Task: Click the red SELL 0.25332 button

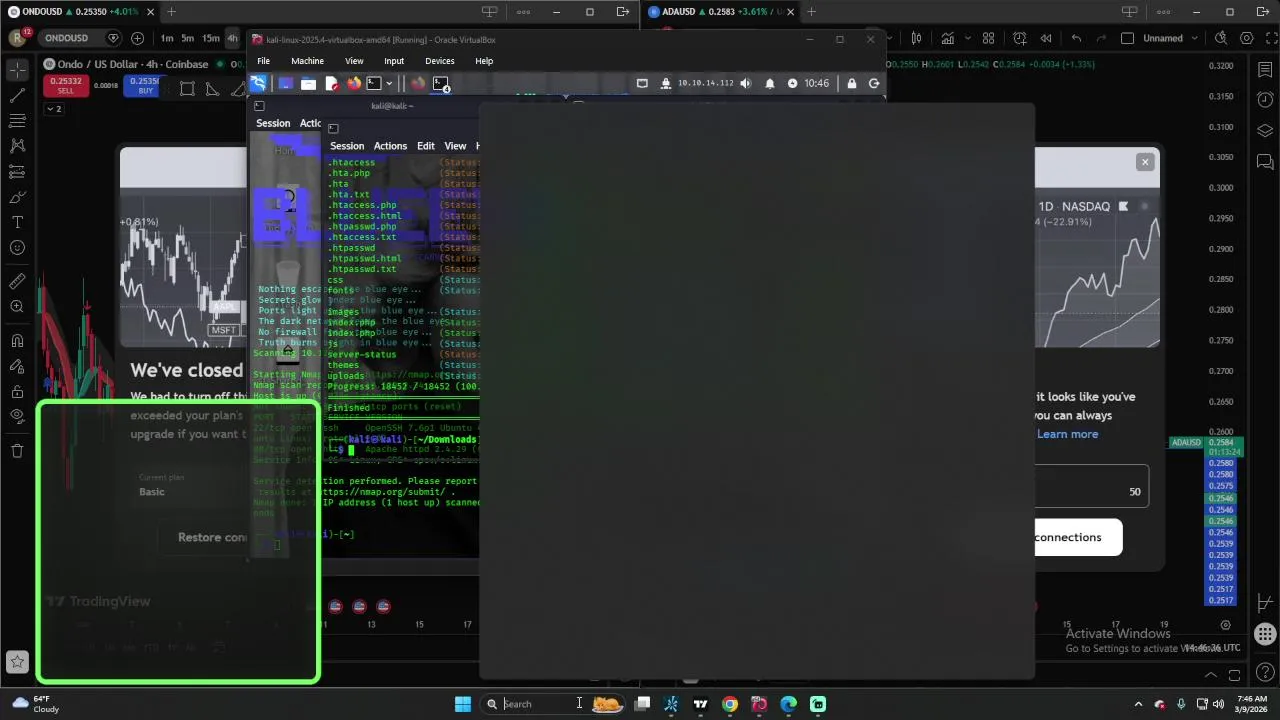Action: click(66, 85)
